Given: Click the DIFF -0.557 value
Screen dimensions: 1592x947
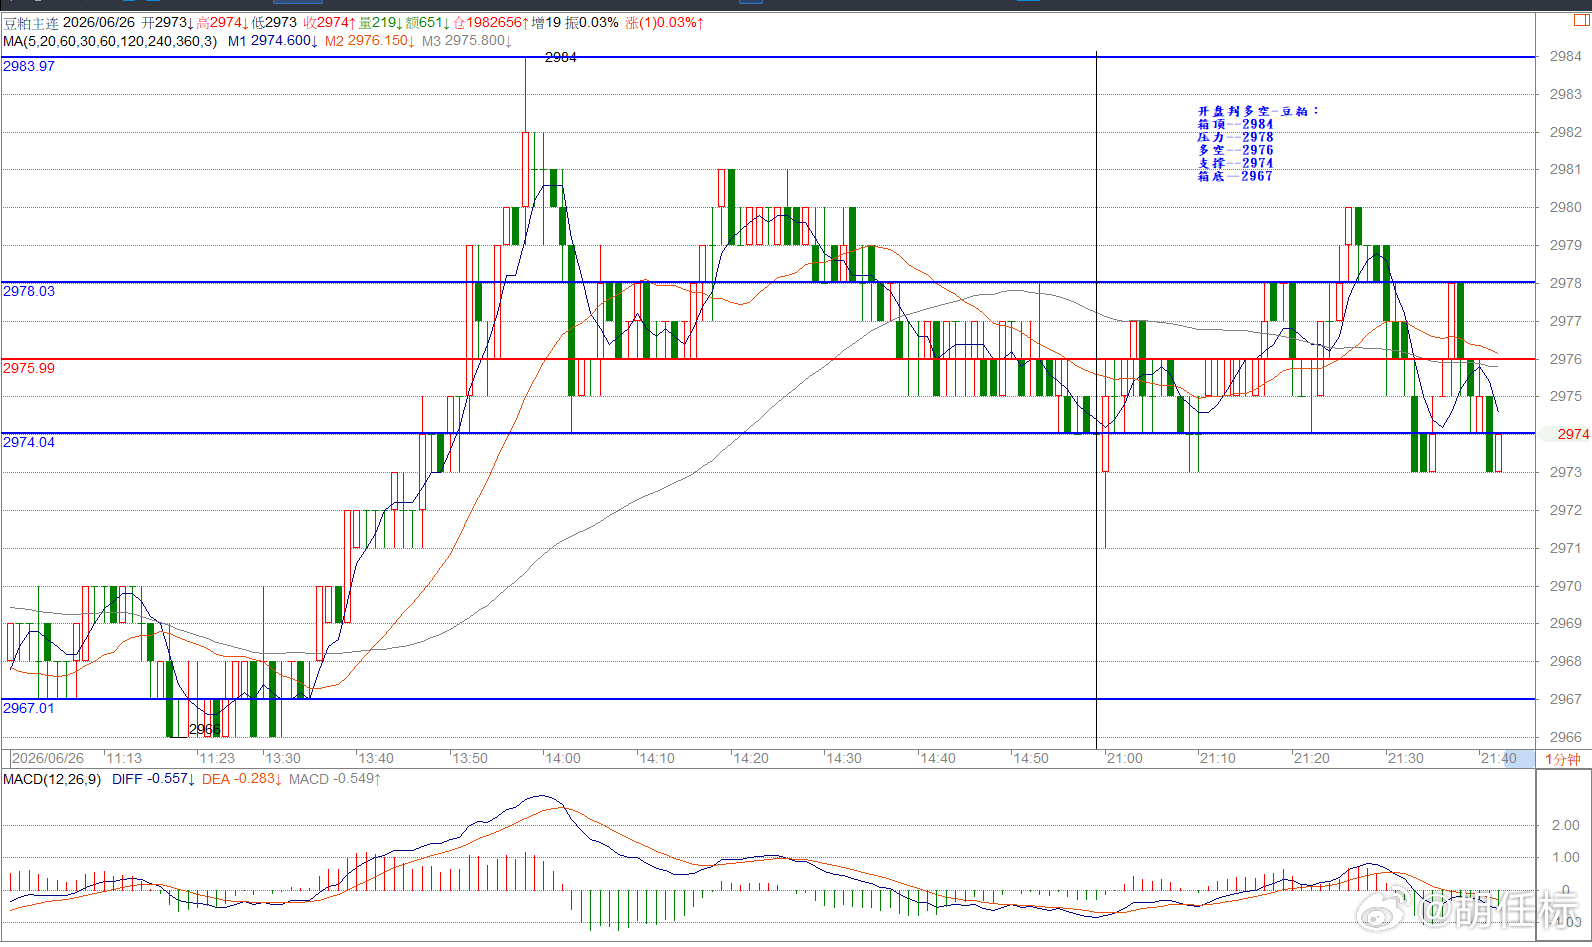Looking at the screenshot, I should (x=154, y=779).
